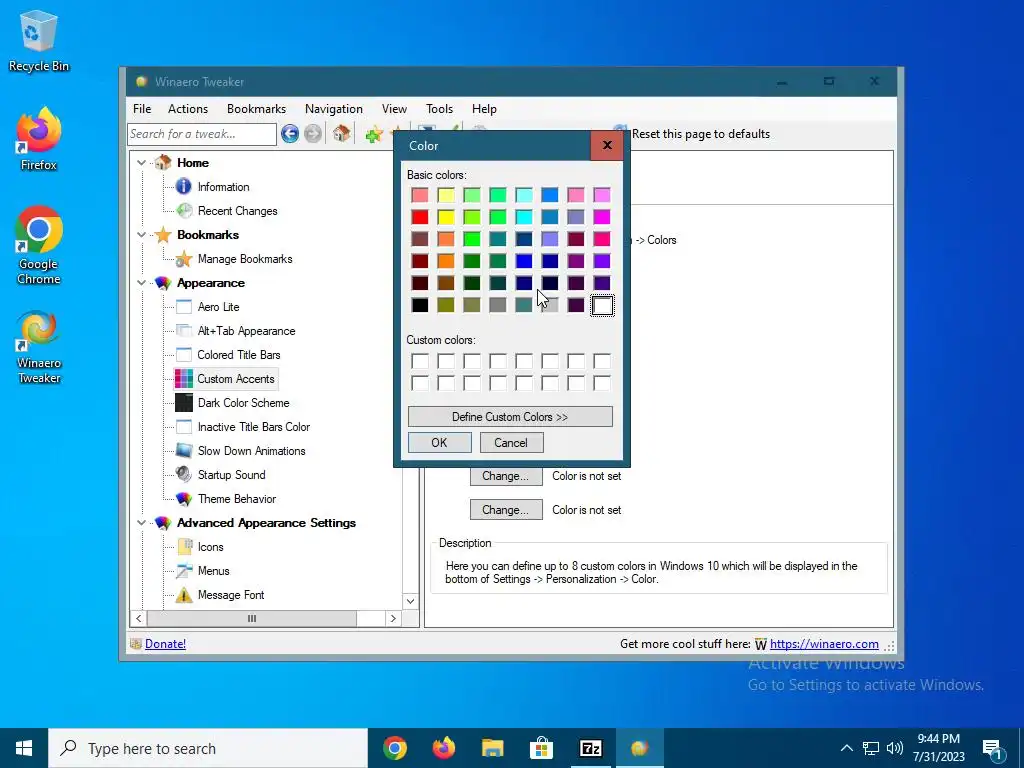Viewport: 1024px width, 768px height.
Task: Collapse the Home tree node
Action: [x=142, y=163]
